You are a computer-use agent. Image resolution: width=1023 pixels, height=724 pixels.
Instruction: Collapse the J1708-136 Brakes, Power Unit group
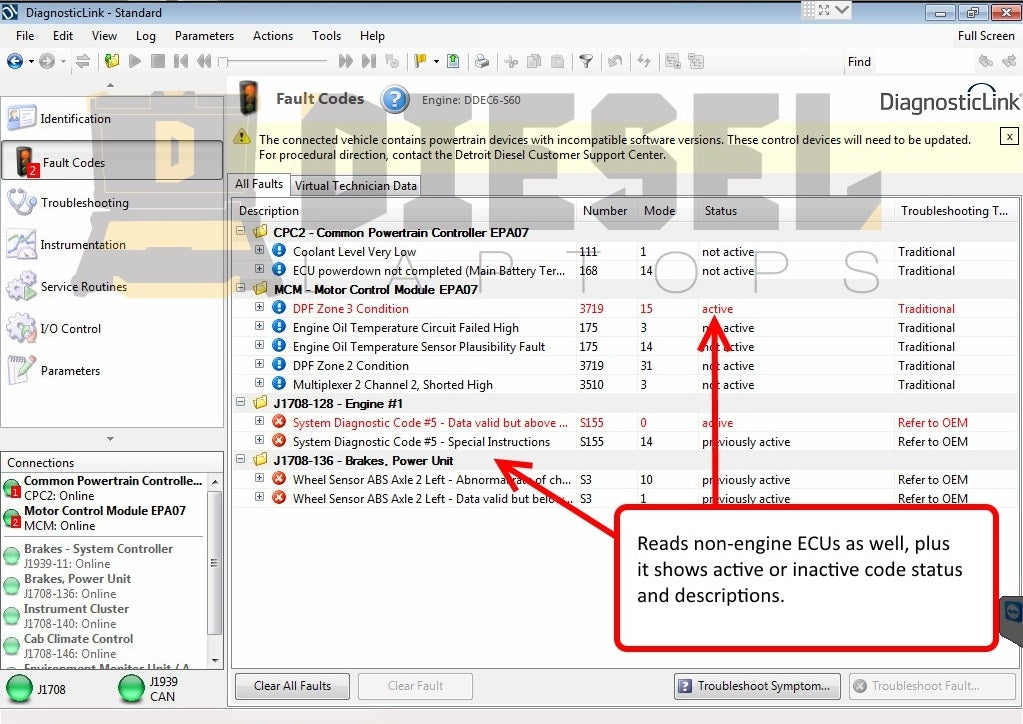pos(240,459)
